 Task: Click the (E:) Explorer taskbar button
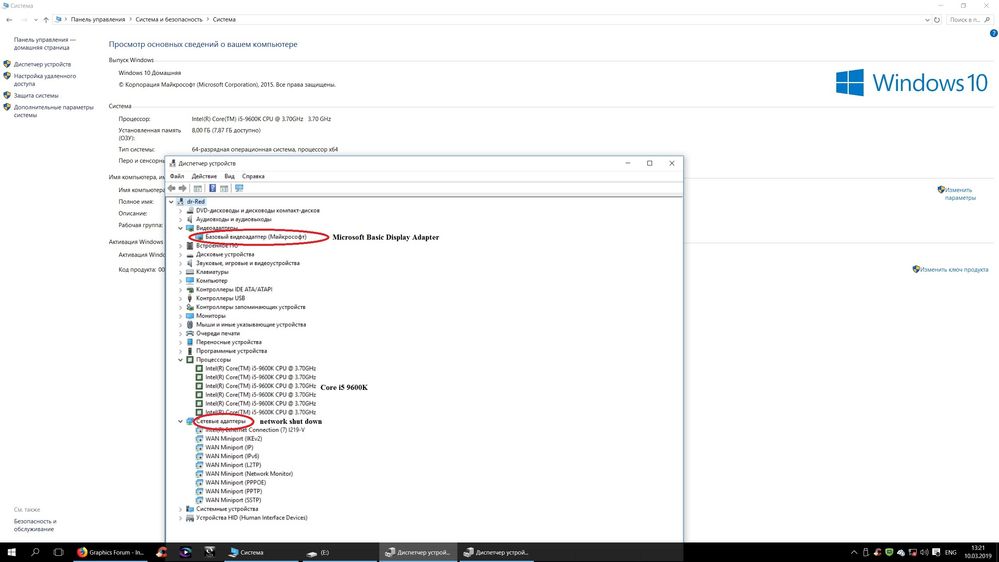click(x=319, y=552)
